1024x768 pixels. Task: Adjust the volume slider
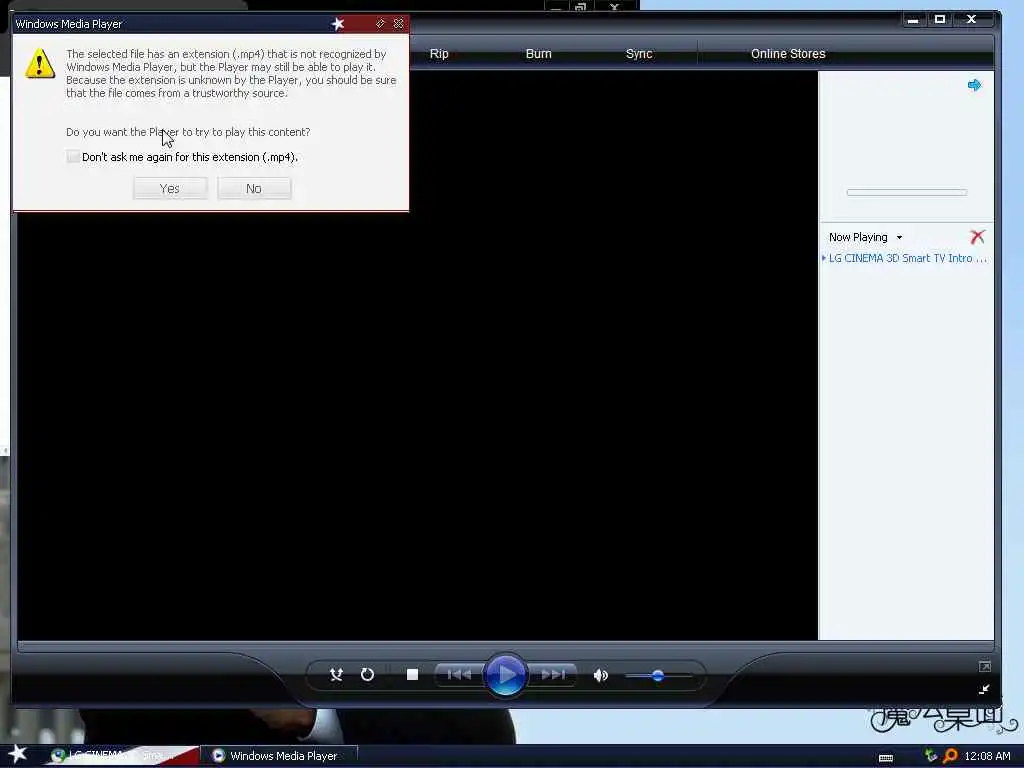click(658, 675)
